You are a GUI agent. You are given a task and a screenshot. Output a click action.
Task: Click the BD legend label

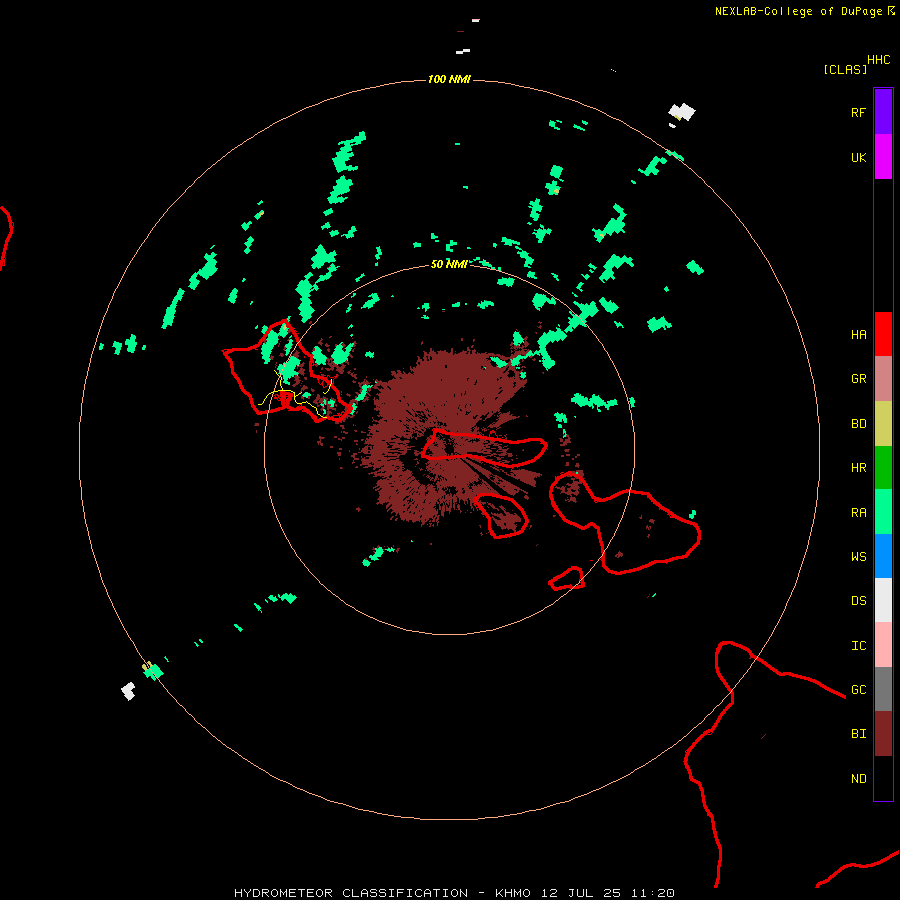click(859, 424)
